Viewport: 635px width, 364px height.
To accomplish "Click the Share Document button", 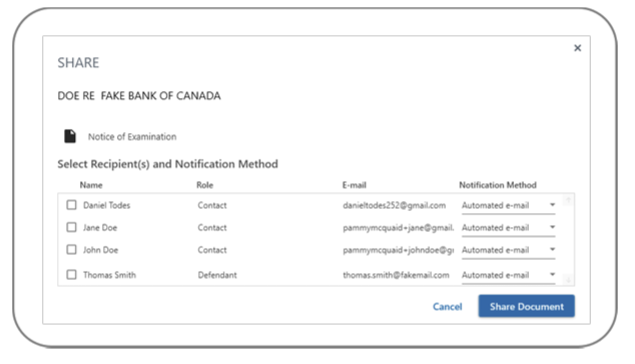I will (526, 306).
